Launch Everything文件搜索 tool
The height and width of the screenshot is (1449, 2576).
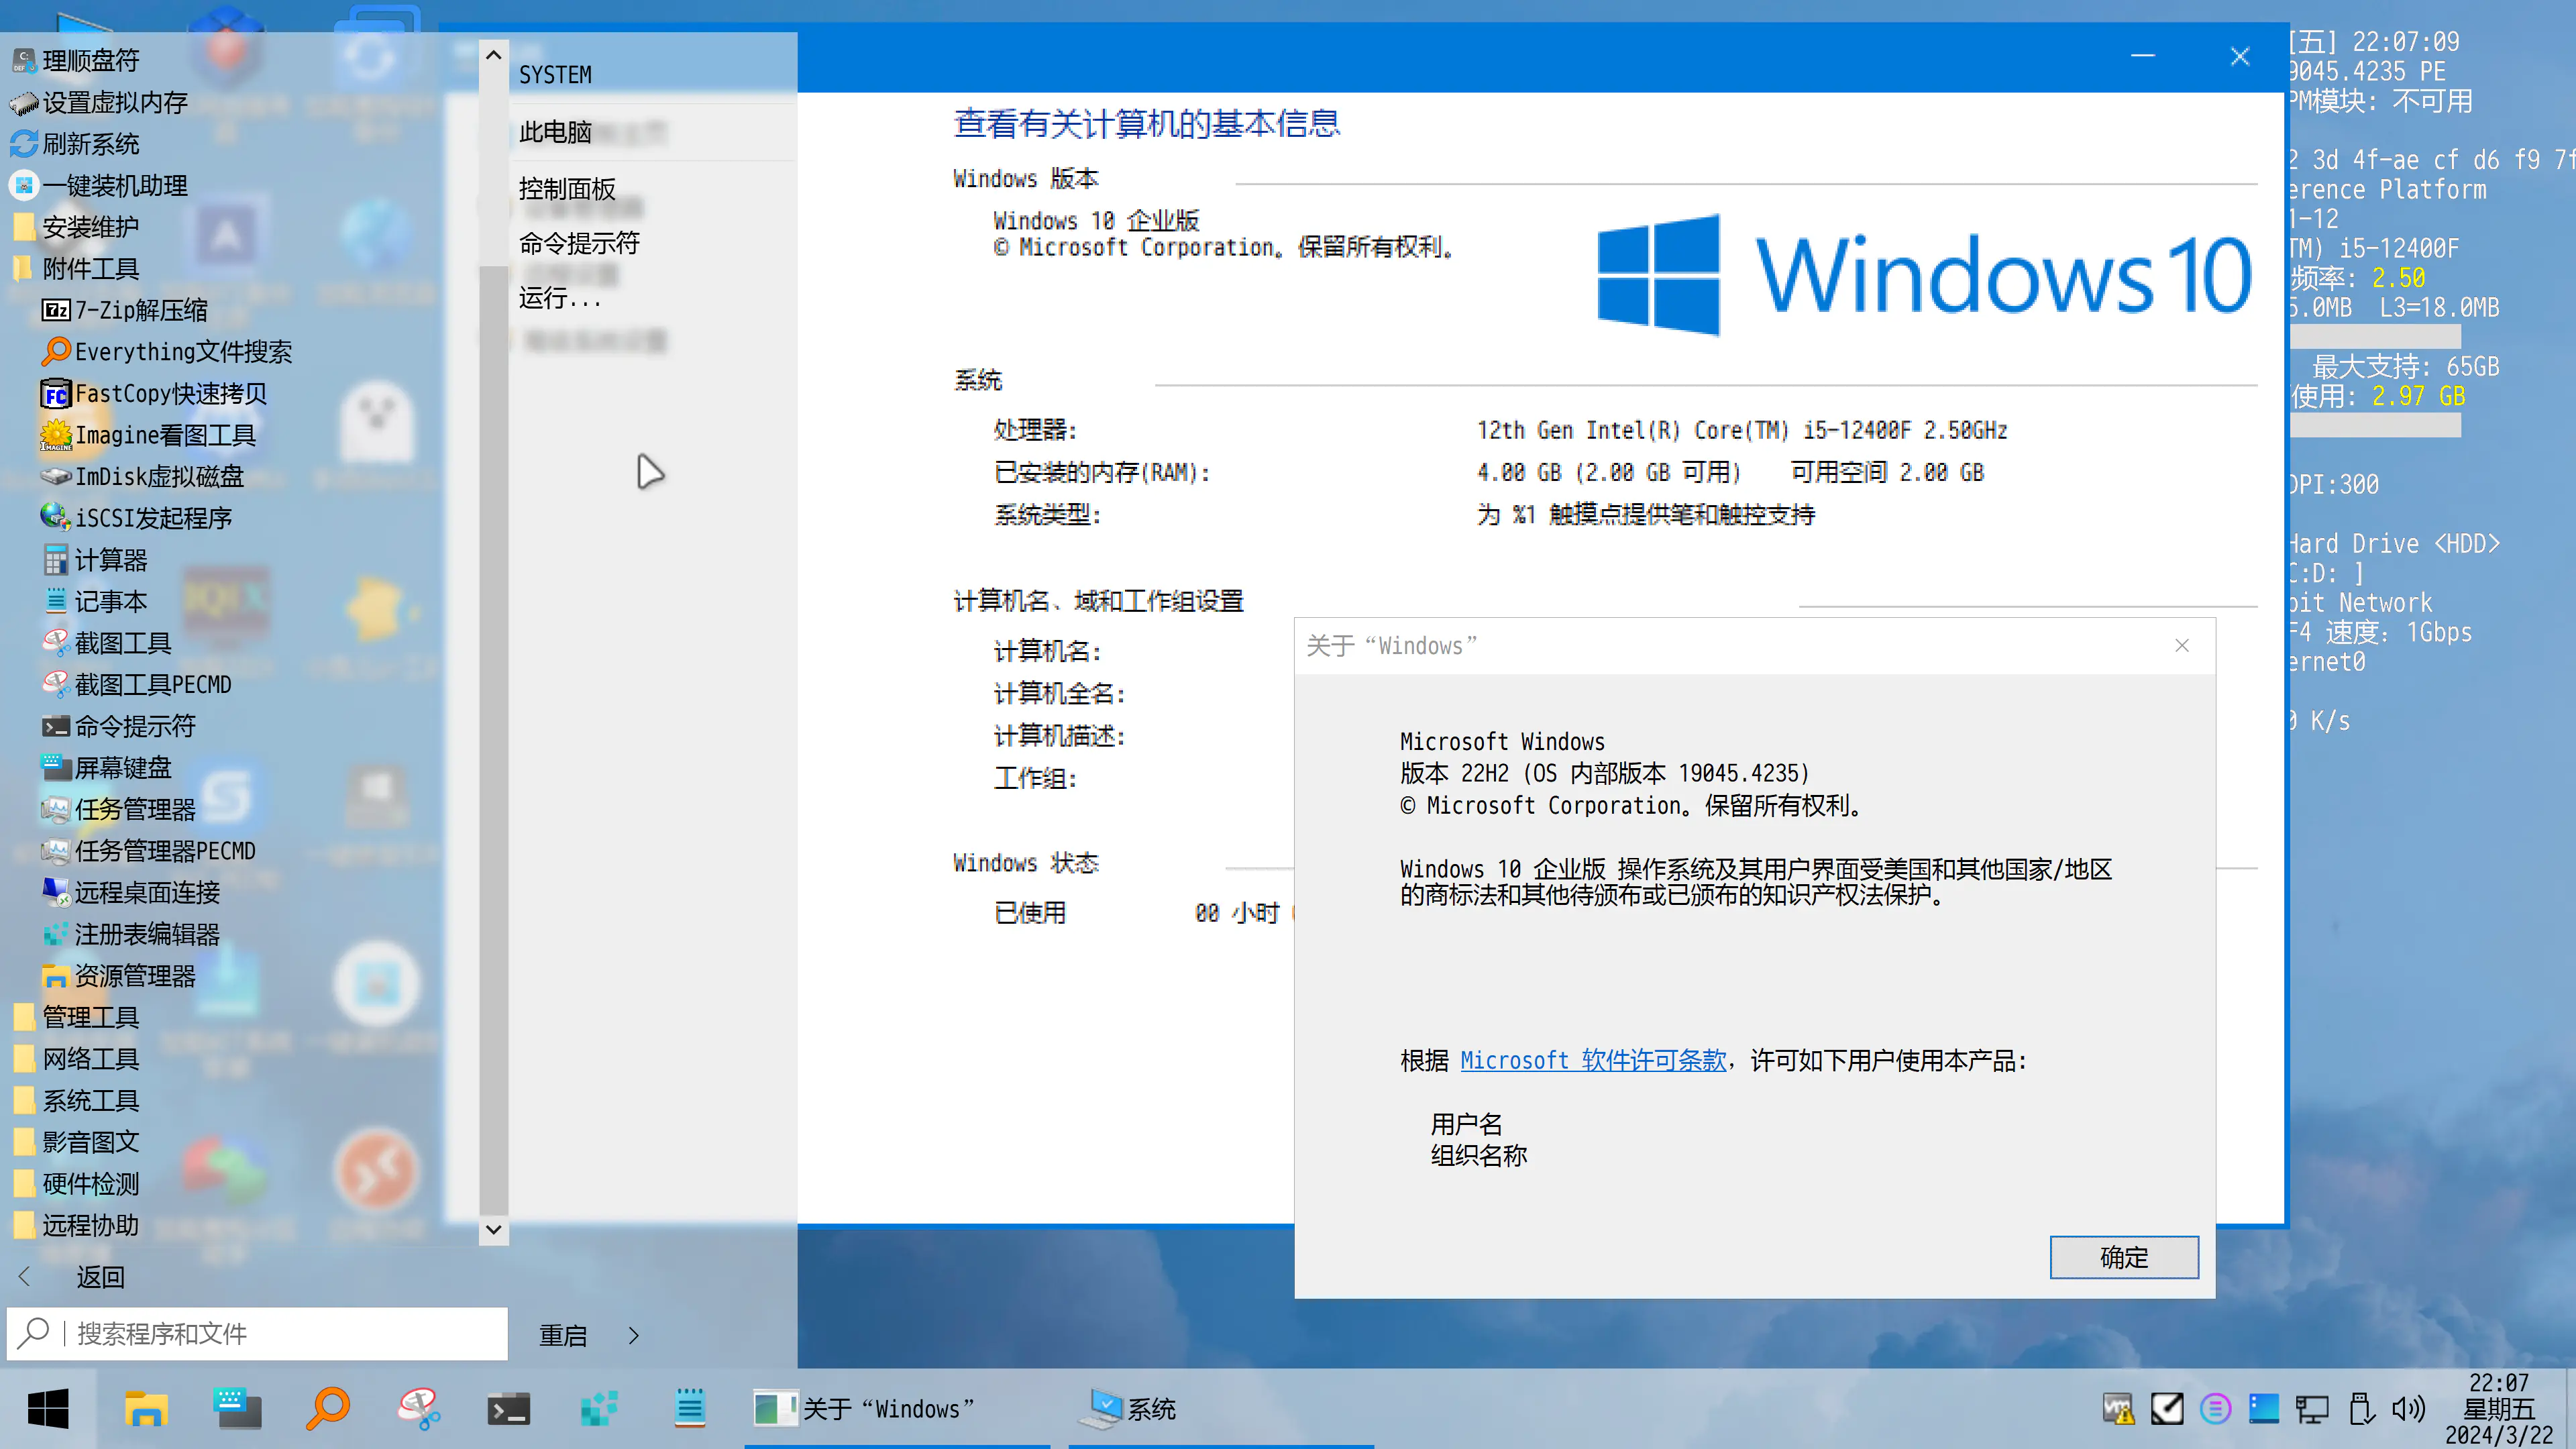pyautogui.click(x=182, y=352)
